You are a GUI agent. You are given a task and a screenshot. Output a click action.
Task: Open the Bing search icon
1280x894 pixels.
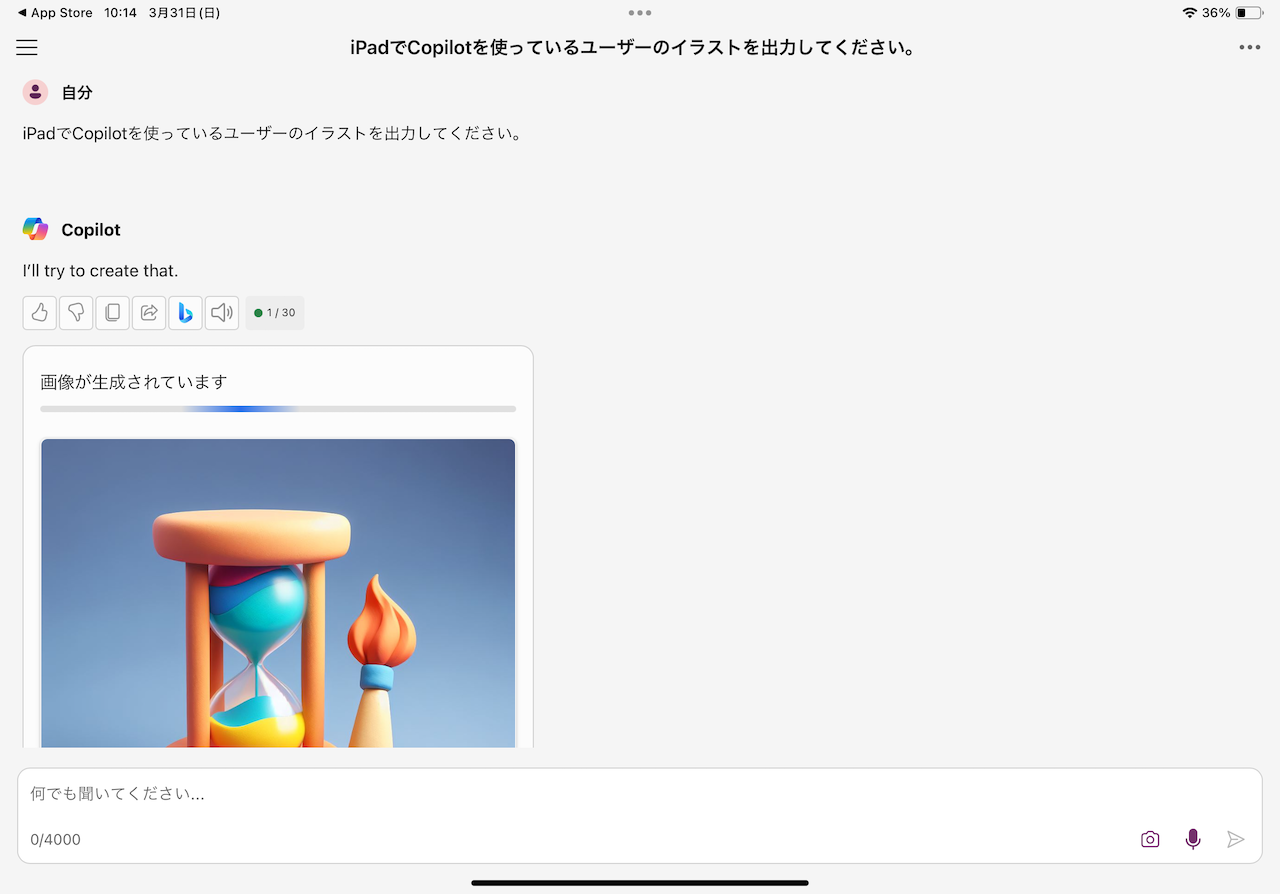[186, 313]
